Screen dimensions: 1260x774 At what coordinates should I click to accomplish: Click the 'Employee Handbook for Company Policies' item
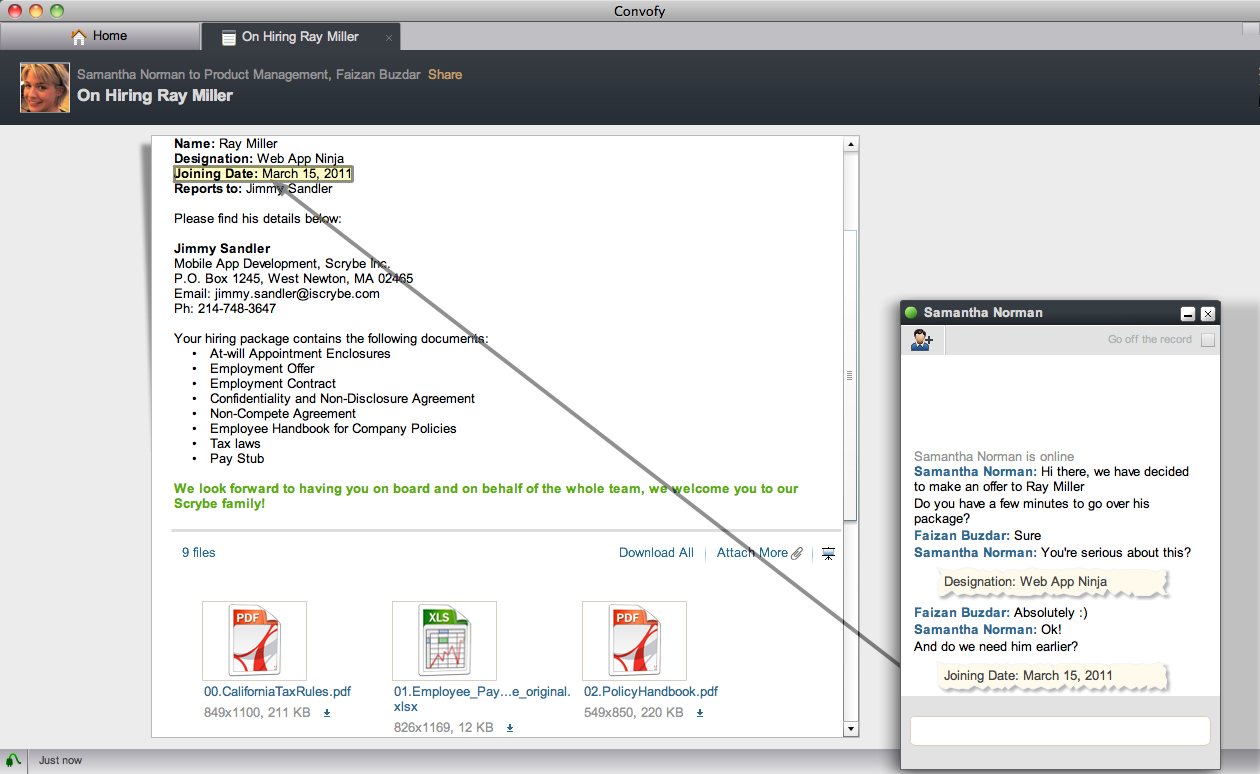tap(333, 429)
